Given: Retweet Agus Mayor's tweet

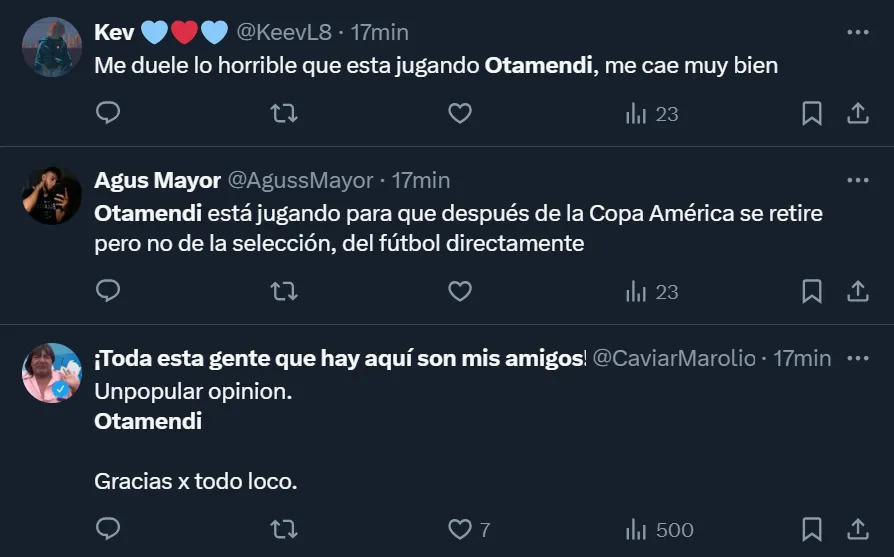Looking at the screenshot, I should click(284, 291).
